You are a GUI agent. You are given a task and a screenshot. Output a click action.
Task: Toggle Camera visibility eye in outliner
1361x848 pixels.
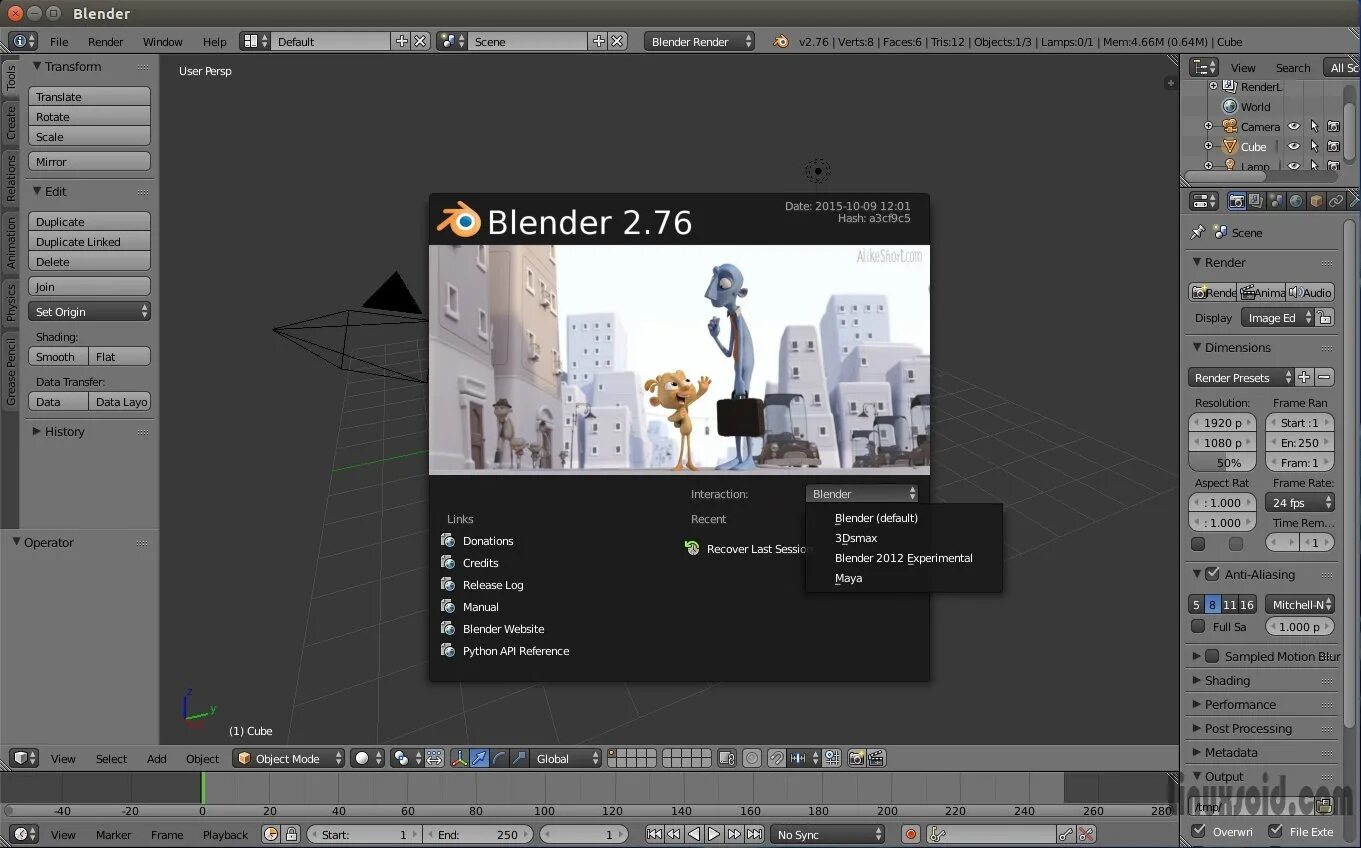pyautogui.click(x=1293, y=126)
